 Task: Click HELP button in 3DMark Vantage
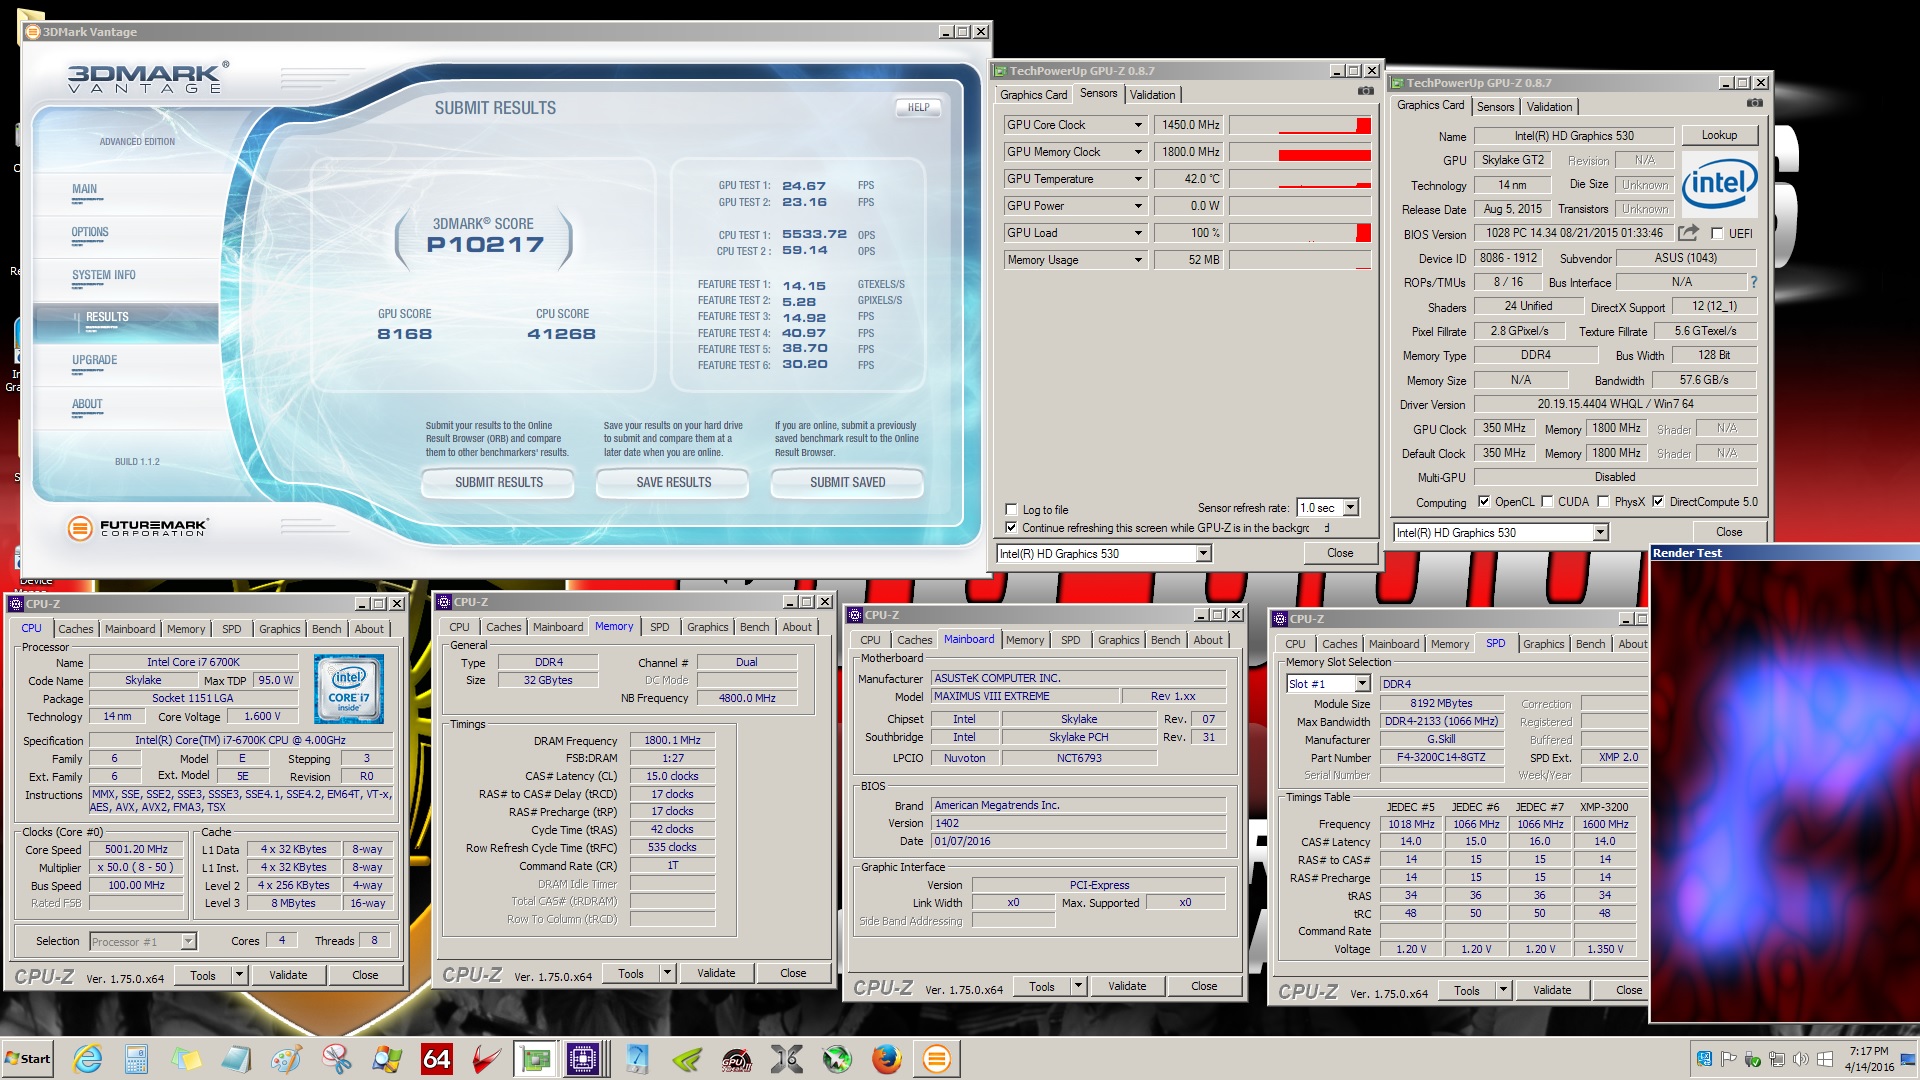click(918, 107)
